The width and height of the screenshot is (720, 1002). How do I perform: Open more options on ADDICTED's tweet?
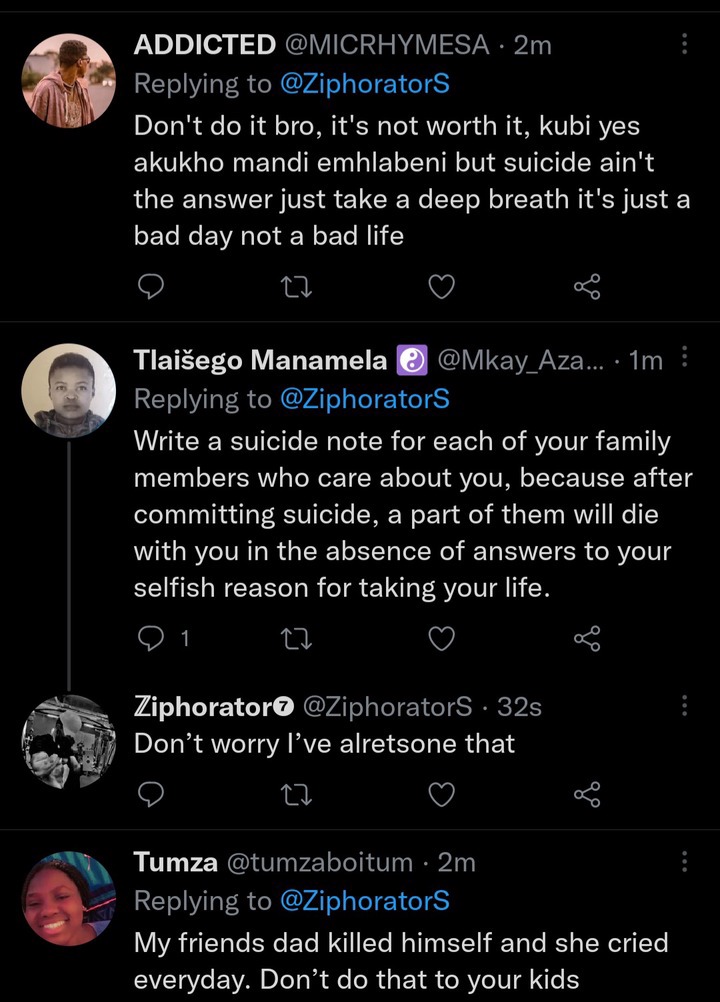point(684,43)
